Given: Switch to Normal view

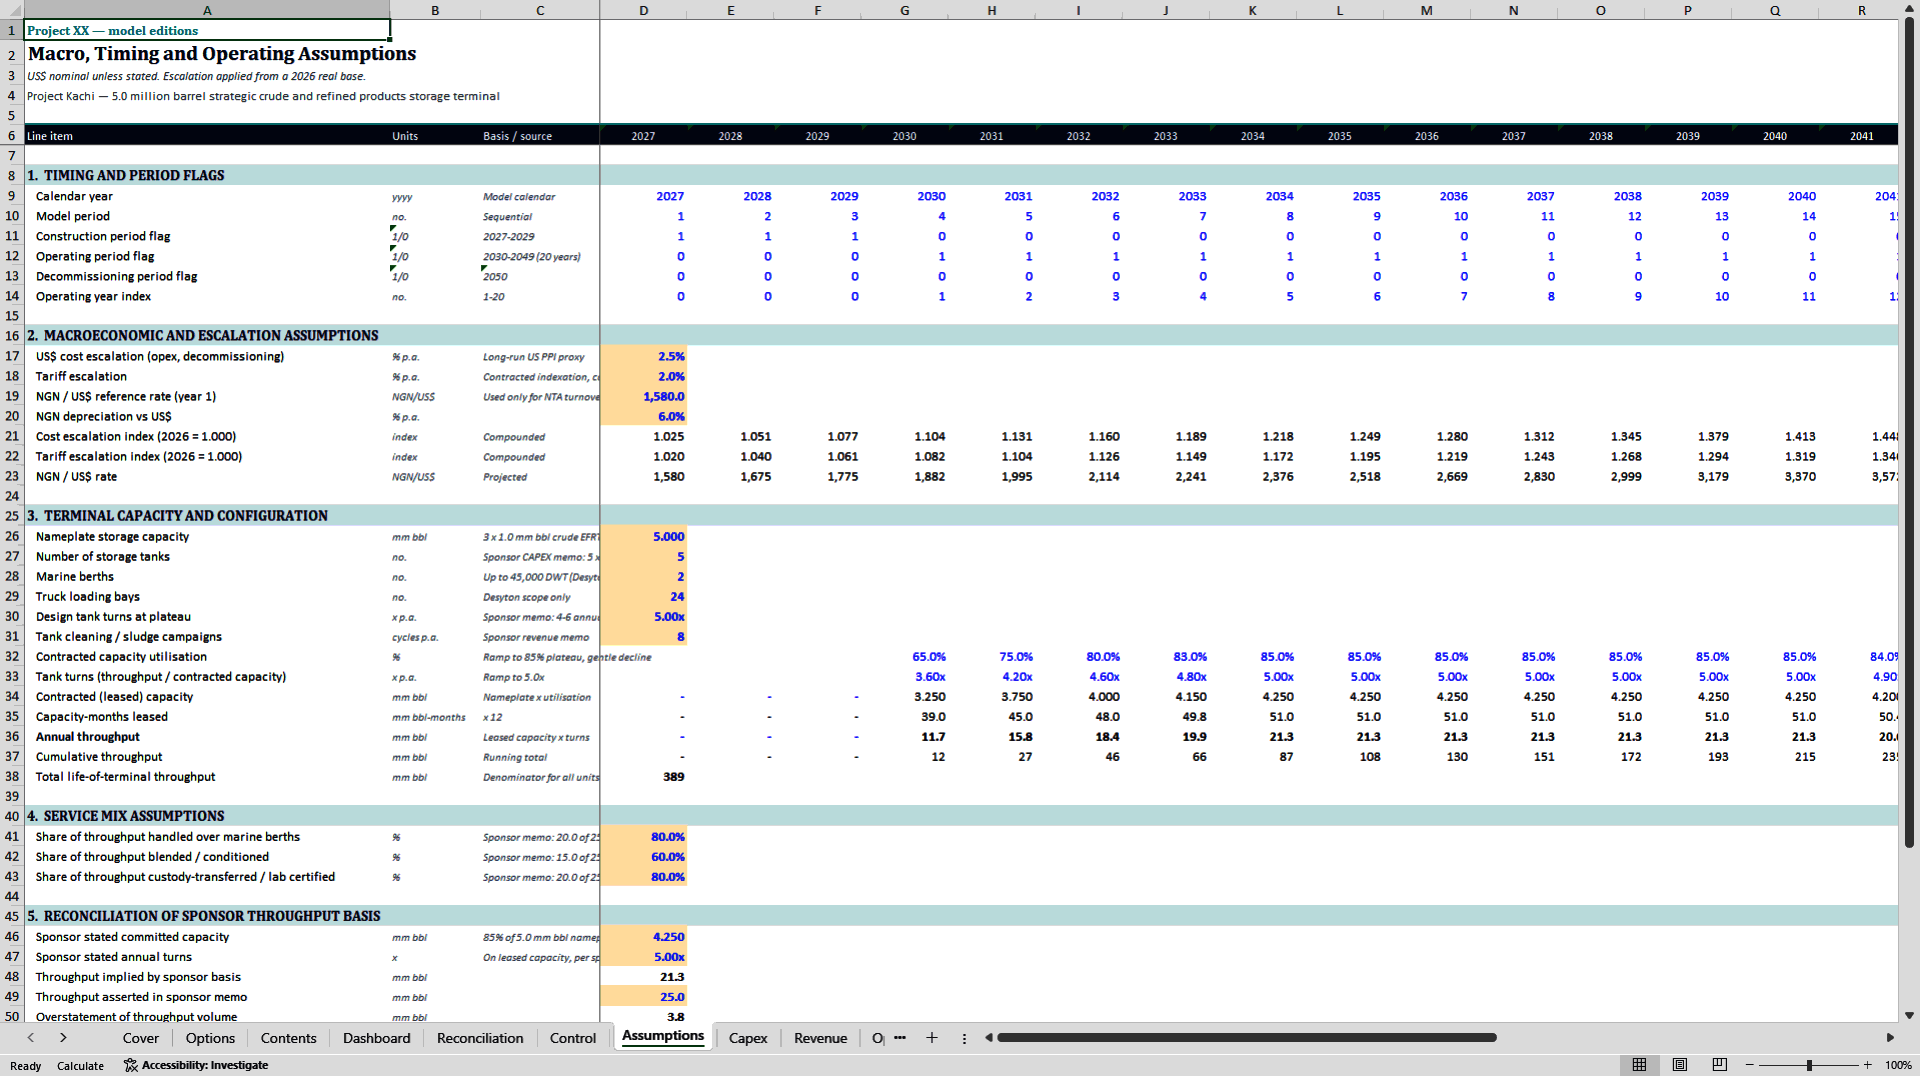Looking at the screenshot, I should [1639, 1065].
